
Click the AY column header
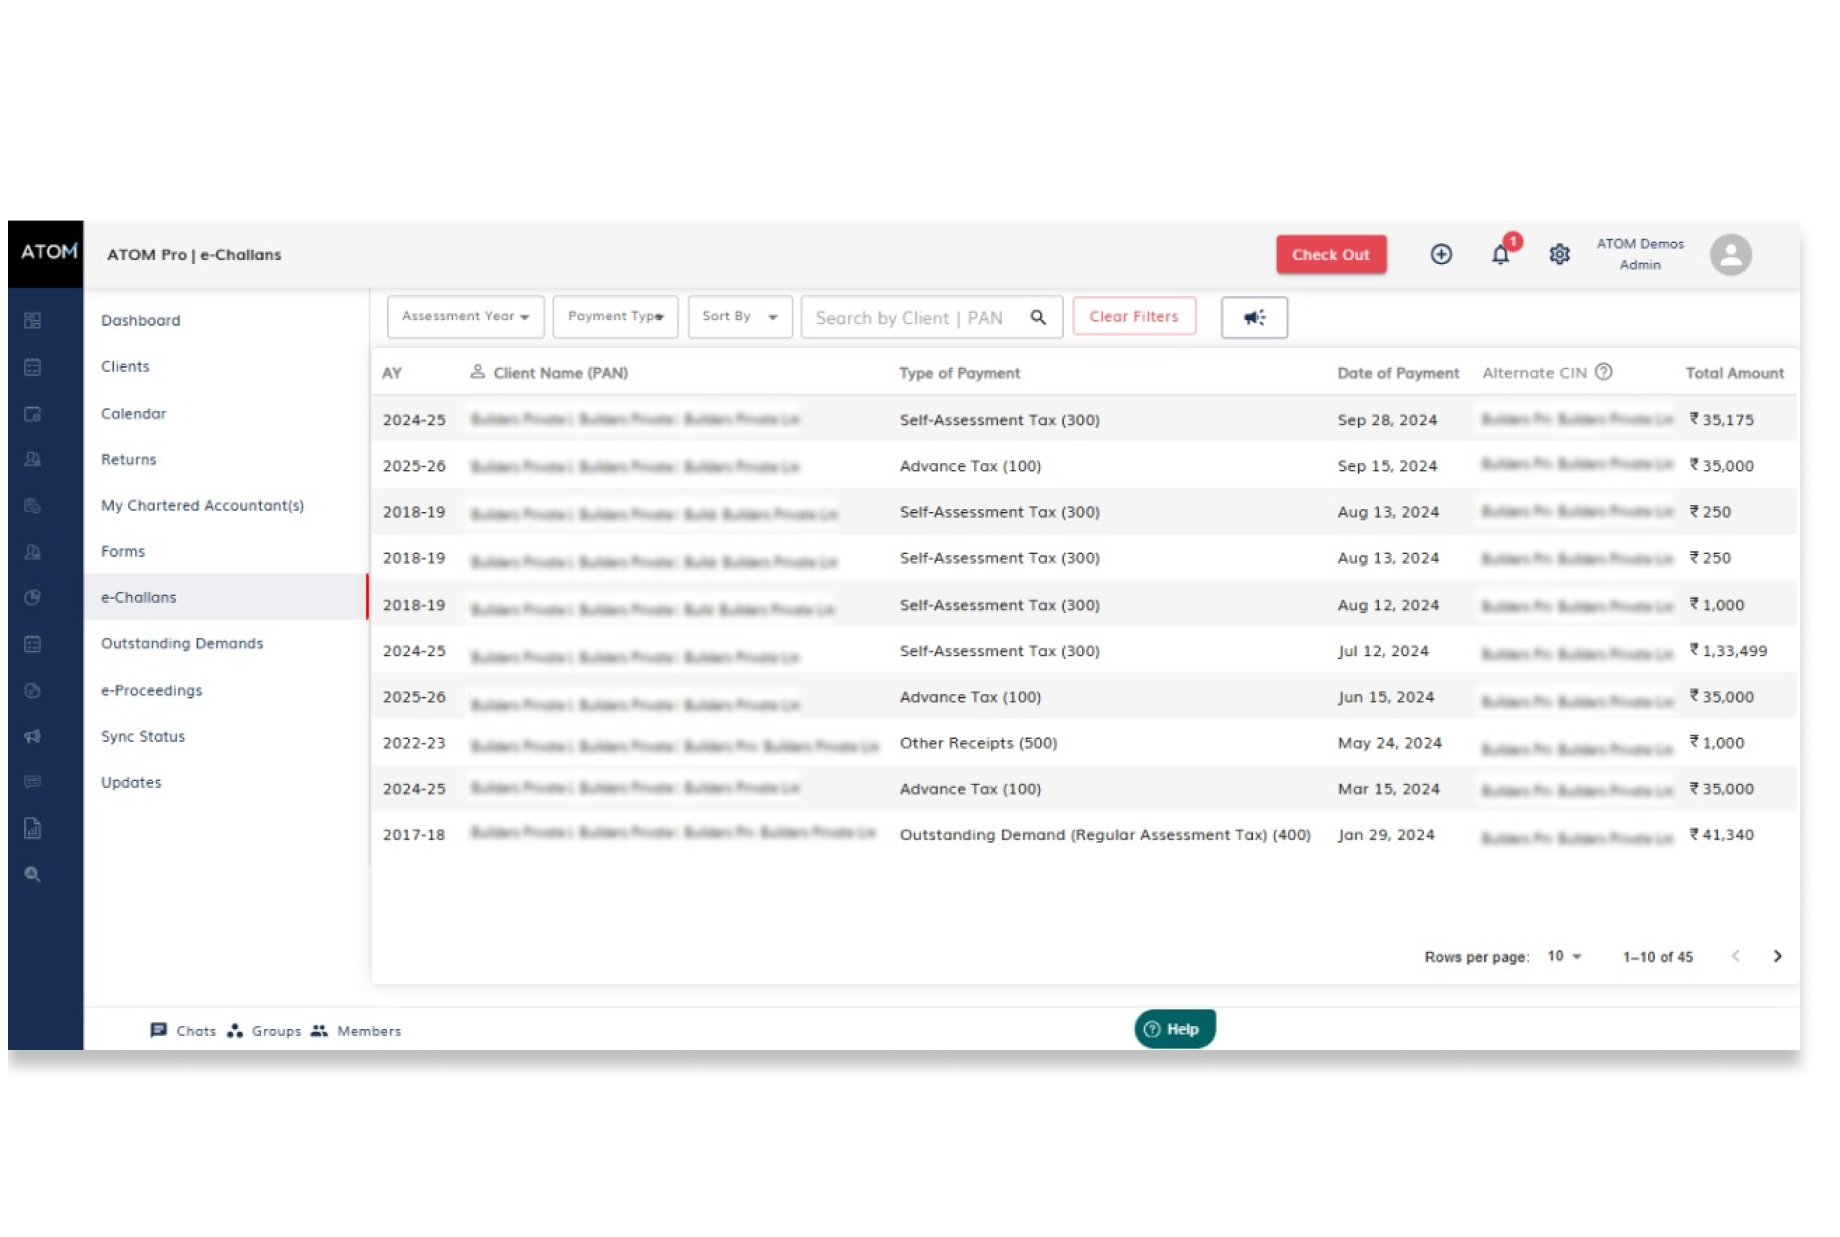tap(392, 373)
